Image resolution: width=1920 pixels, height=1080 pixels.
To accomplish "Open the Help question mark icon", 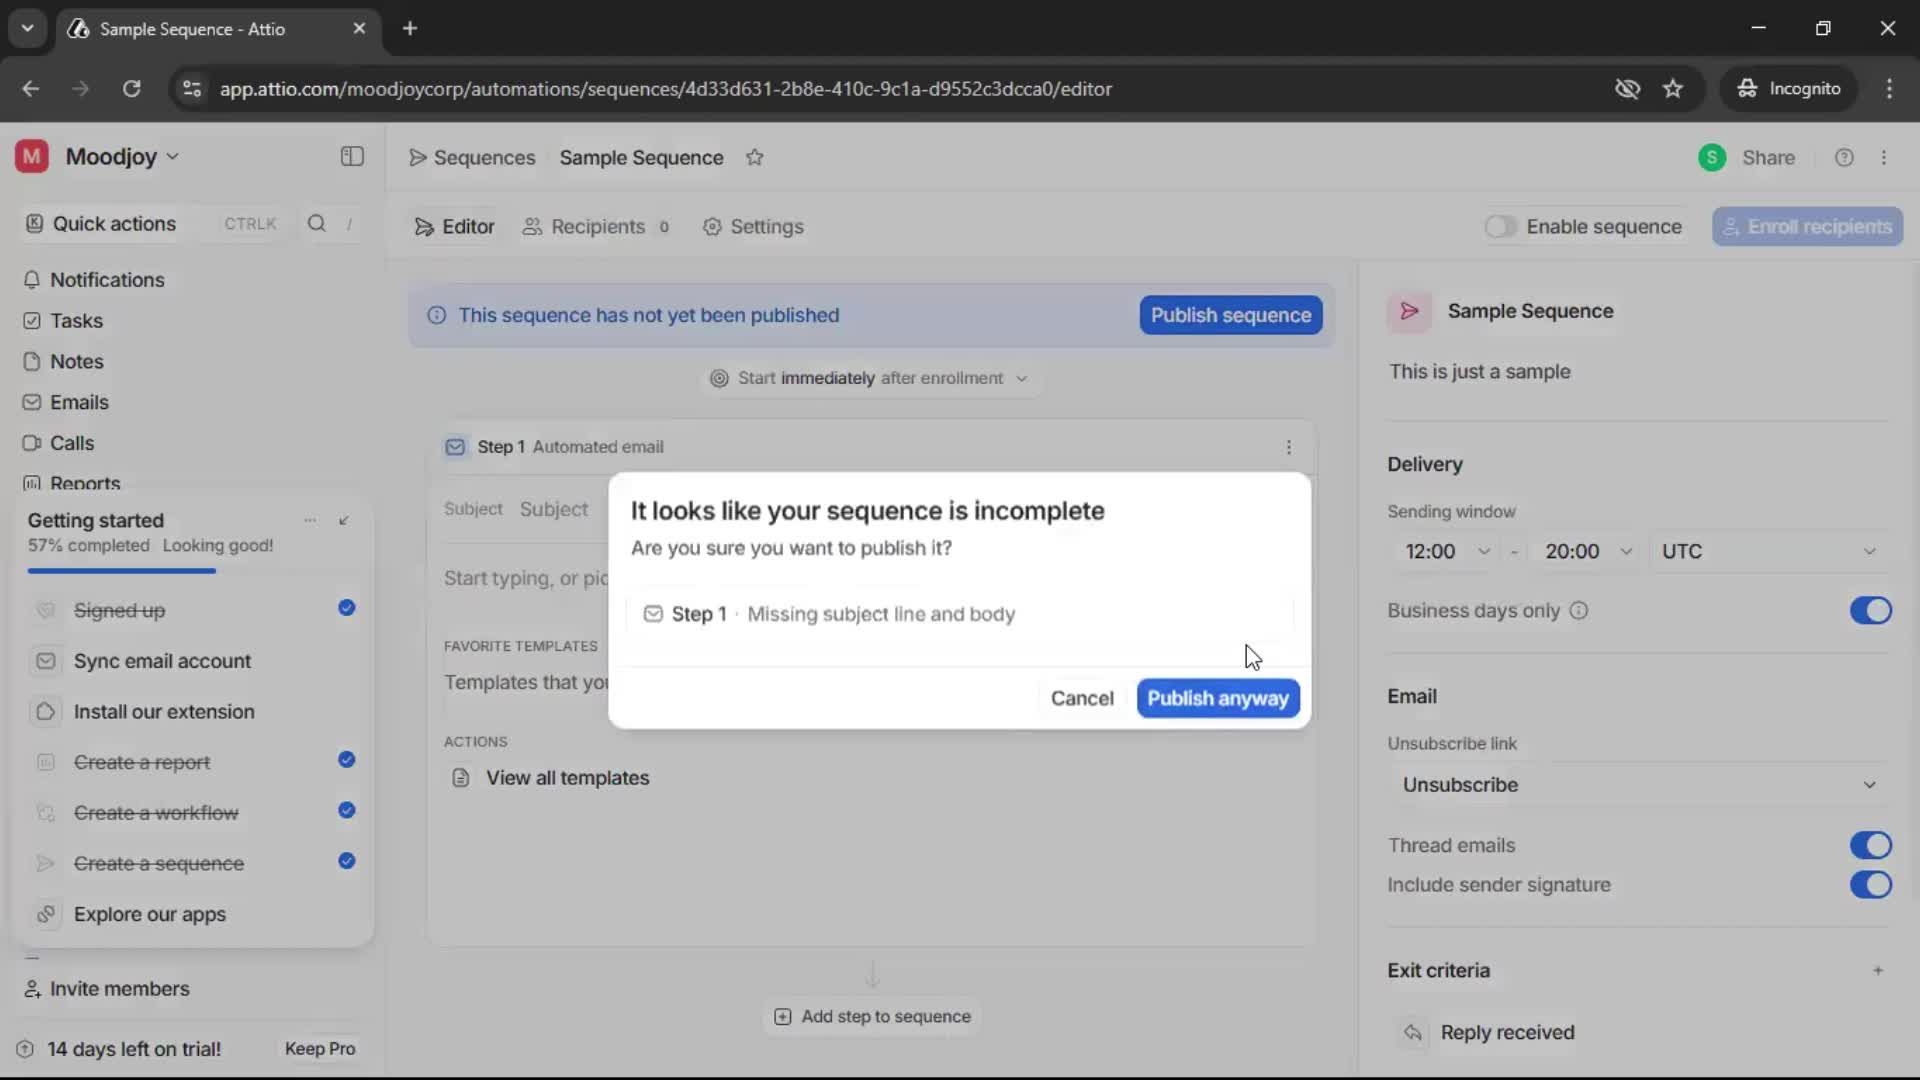I will point(1845,157).
